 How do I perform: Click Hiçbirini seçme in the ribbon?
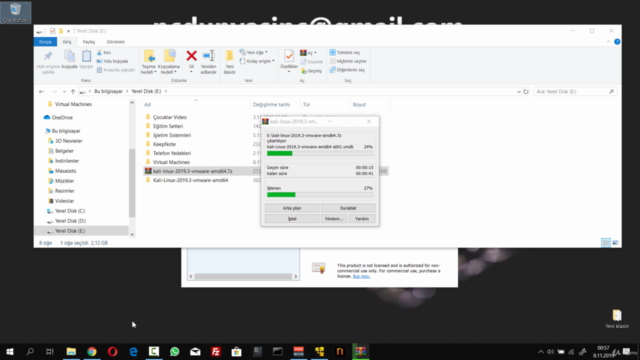(348, 61)
